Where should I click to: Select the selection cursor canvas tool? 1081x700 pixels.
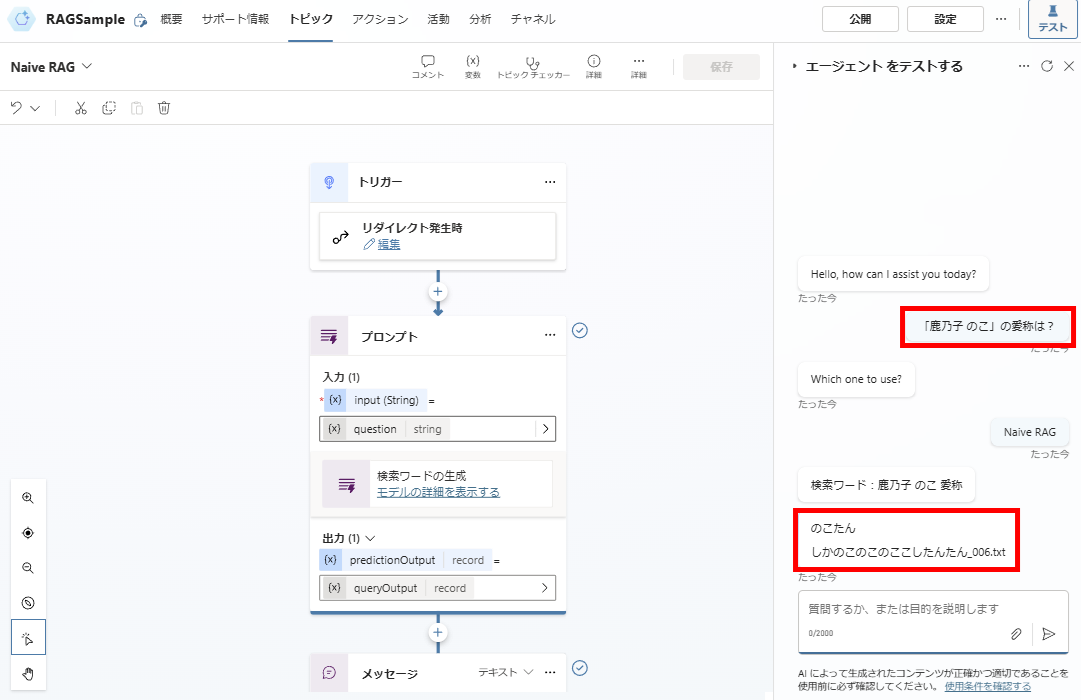(x=28, y=636)
